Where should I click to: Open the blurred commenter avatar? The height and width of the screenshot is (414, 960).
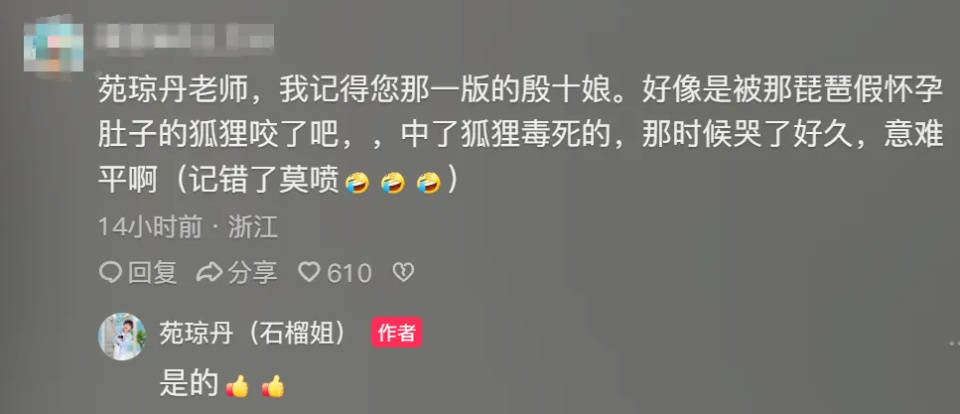coord(54,43)
